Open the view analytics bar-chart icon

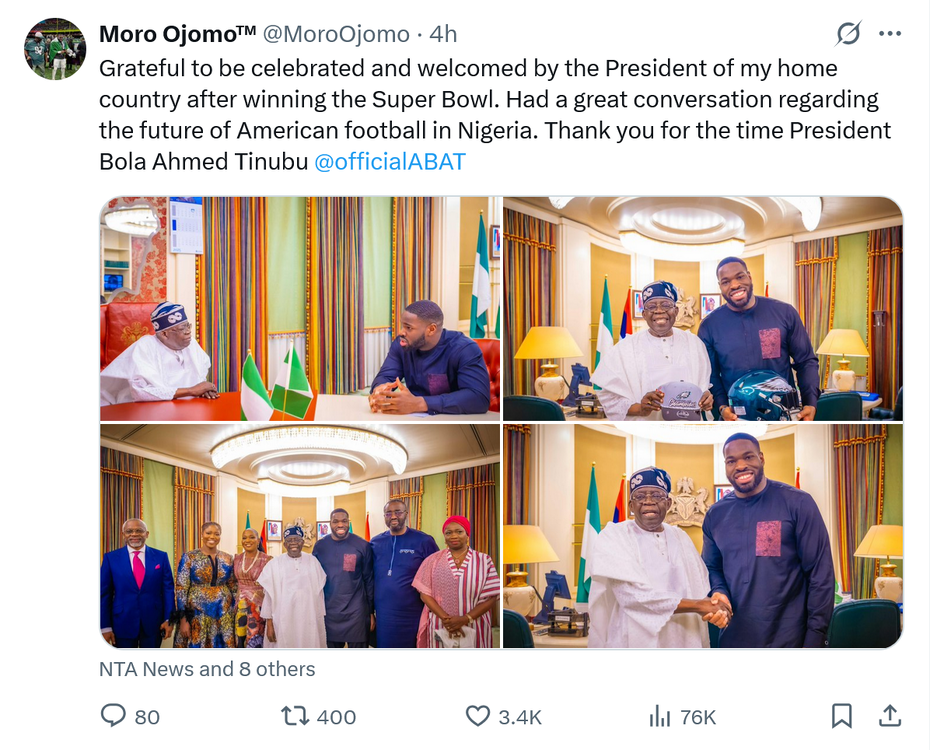[660, 716]
